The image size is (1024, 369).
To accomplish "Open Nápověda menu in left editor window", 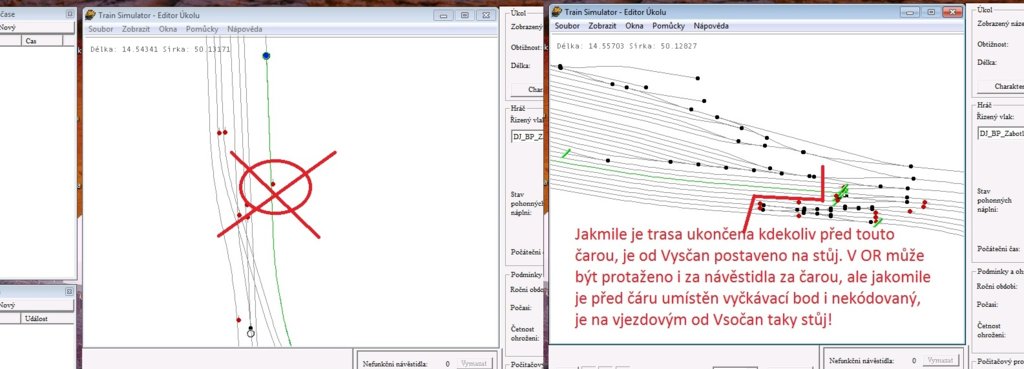I will 245,29.
